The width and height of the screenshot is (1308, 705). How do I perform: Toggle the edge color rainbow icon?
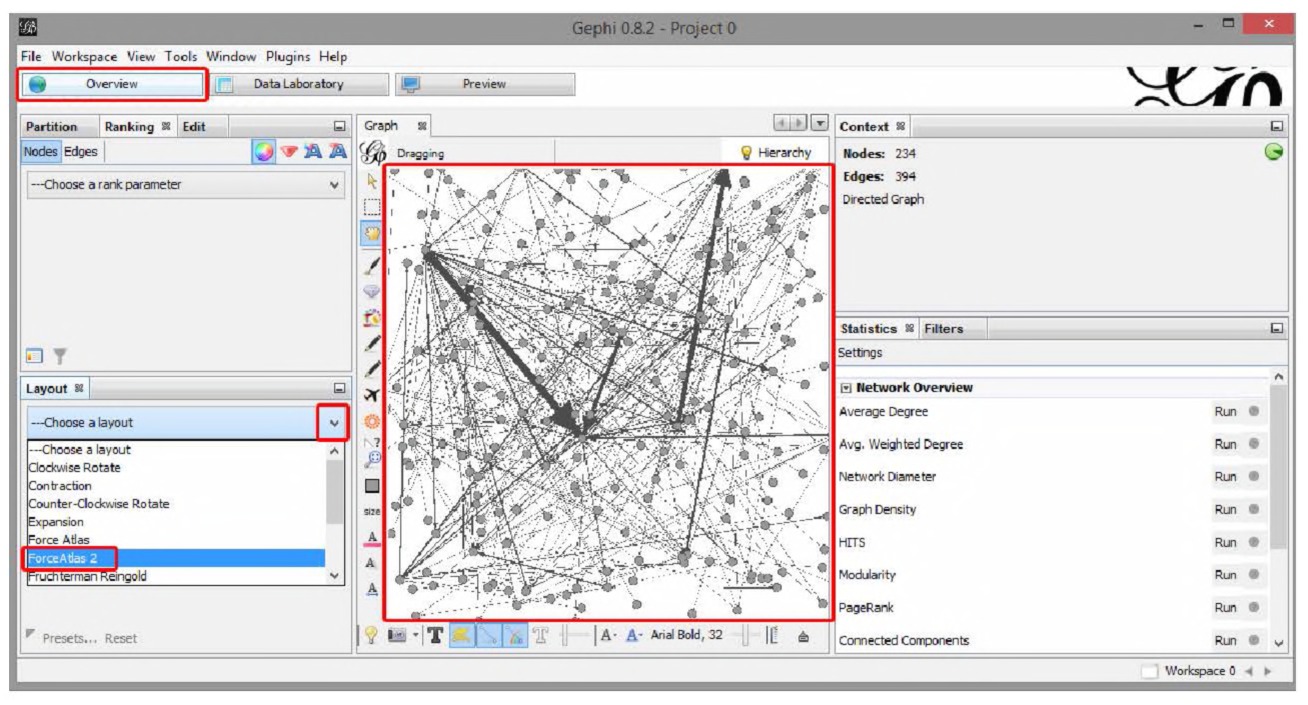click(515, 635)
